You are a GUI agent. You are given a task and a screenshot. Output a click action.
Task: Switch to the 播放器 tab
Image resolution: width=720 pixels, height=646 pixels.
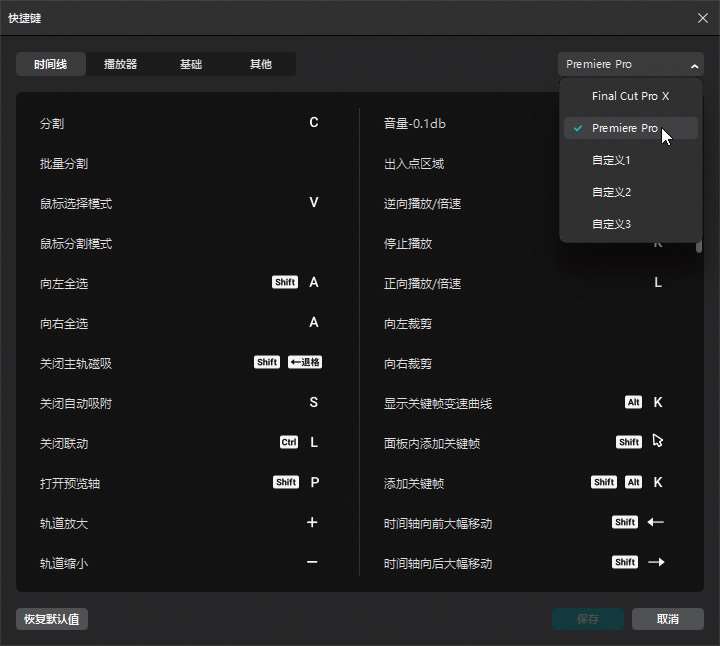point(120,64)
